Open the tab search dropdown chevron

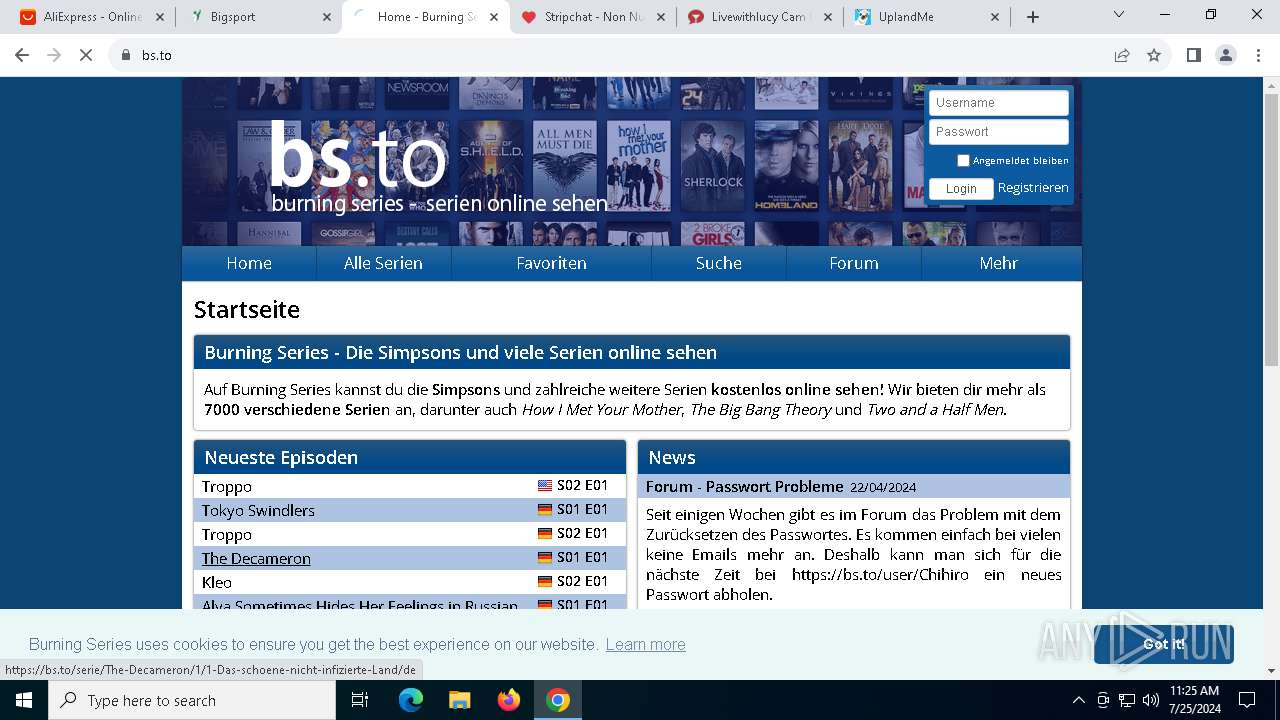tap(1119, 15)
